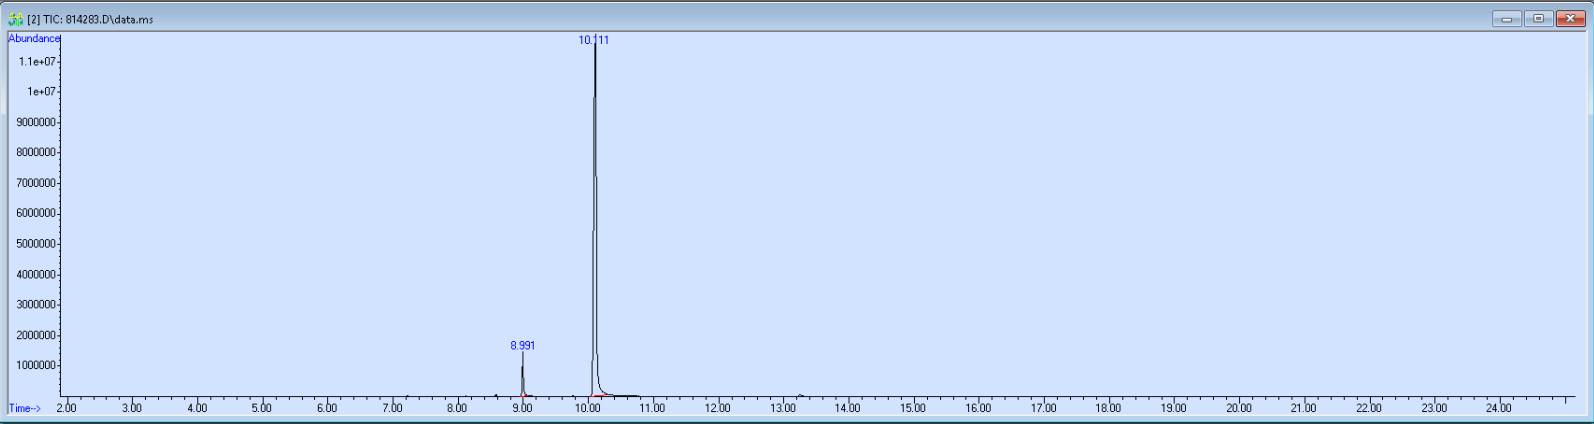This screenshot has width=1594, height=424.
Task: Click the 5000000 abundance axis value
Action: (x=35, y=244)
